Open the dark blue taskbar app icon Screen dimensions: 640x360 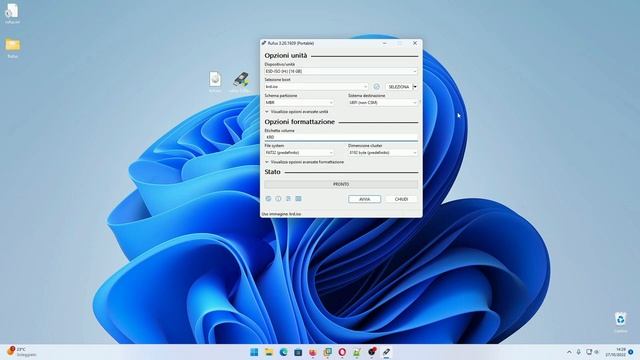298,352
